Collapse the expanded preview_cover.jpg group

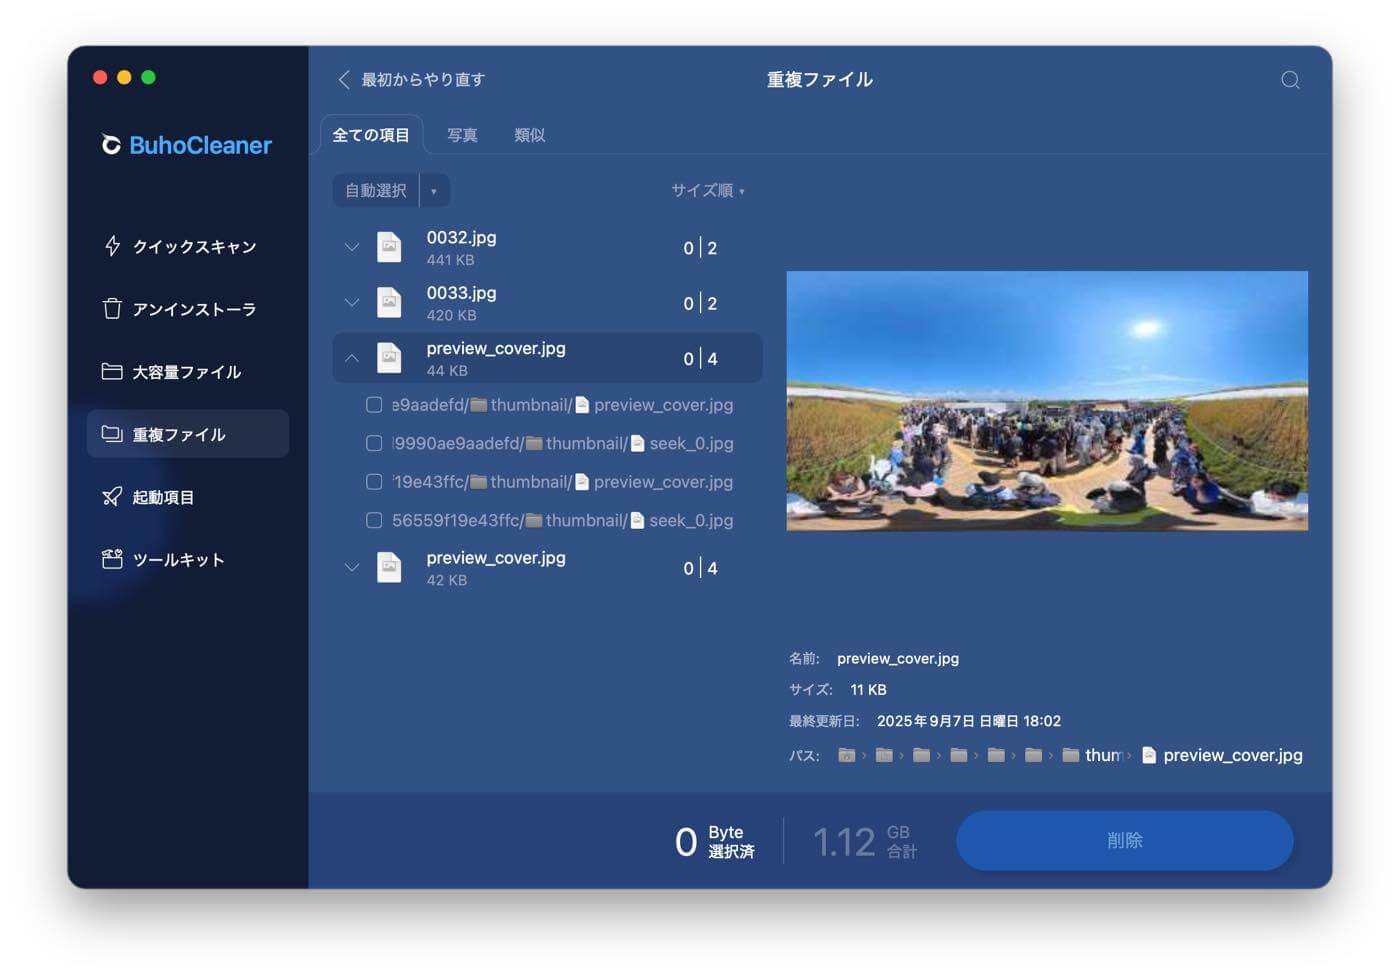pos(351,357)
